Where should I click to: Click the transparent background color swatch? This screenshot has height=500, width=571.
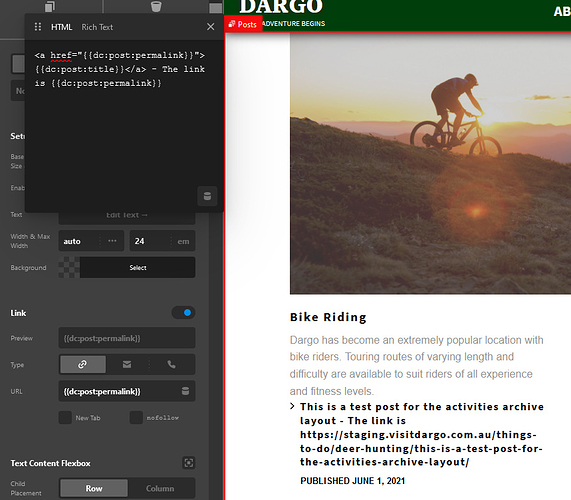pyautogui.click(x=69, y=268)
